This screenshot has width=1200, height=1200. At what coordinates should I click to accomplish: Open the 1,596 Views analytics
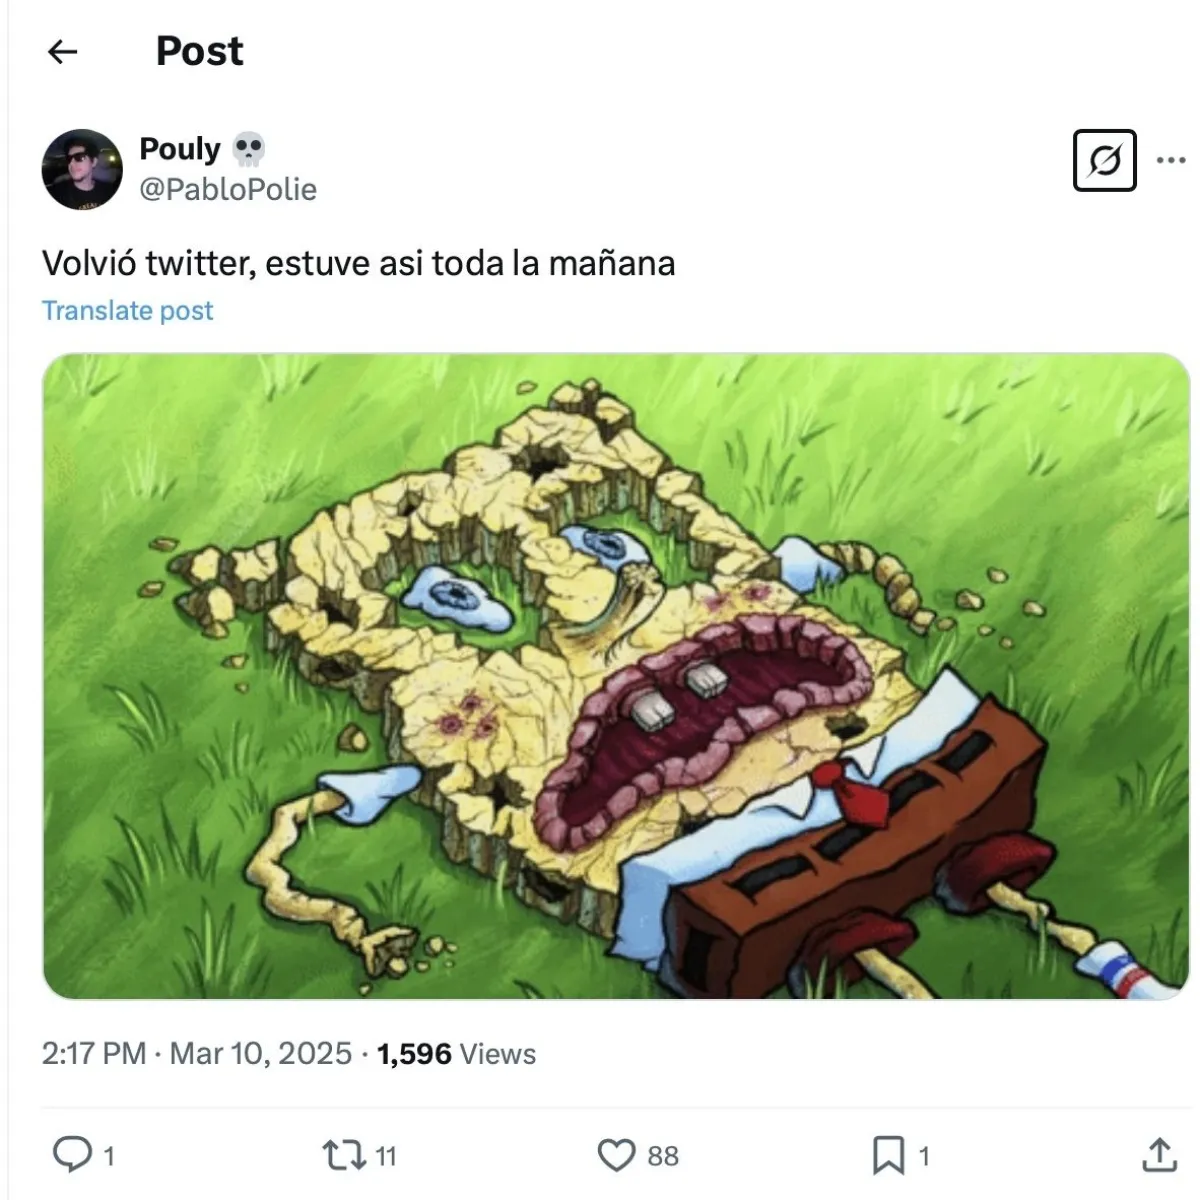coord(456,1053)
